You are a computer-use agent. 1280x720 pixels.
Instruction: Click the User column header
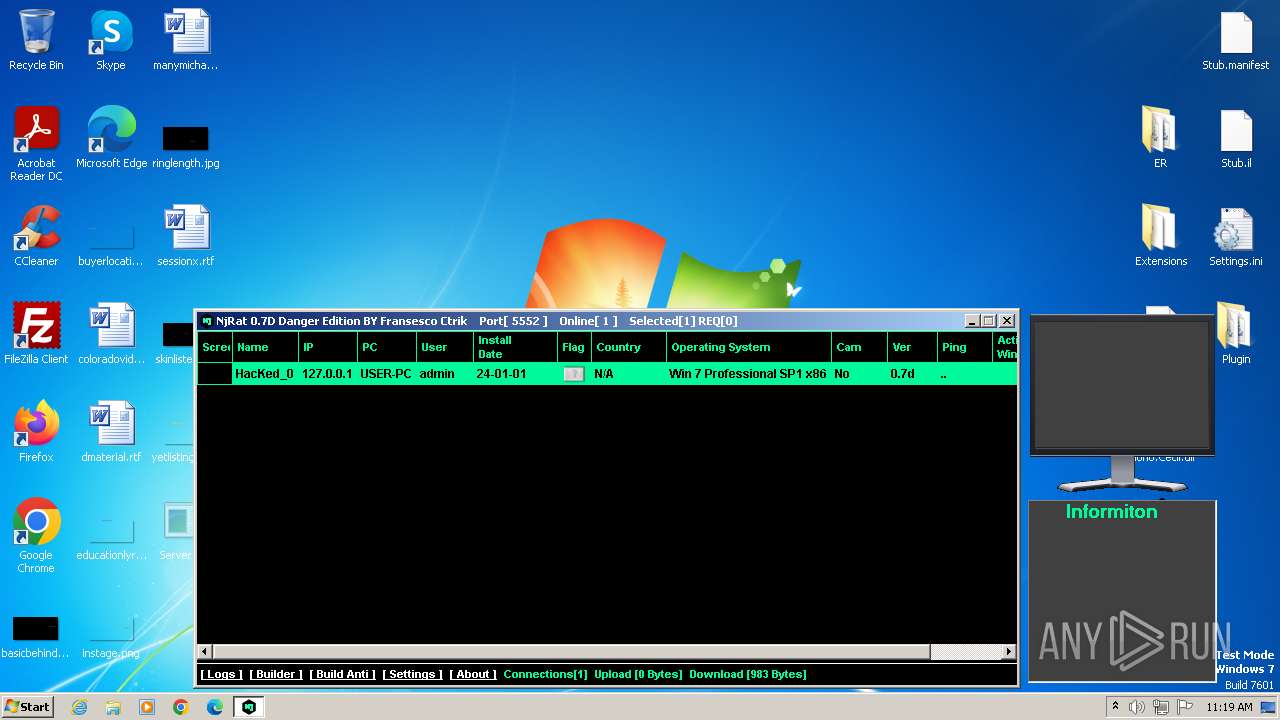point(445,347)
